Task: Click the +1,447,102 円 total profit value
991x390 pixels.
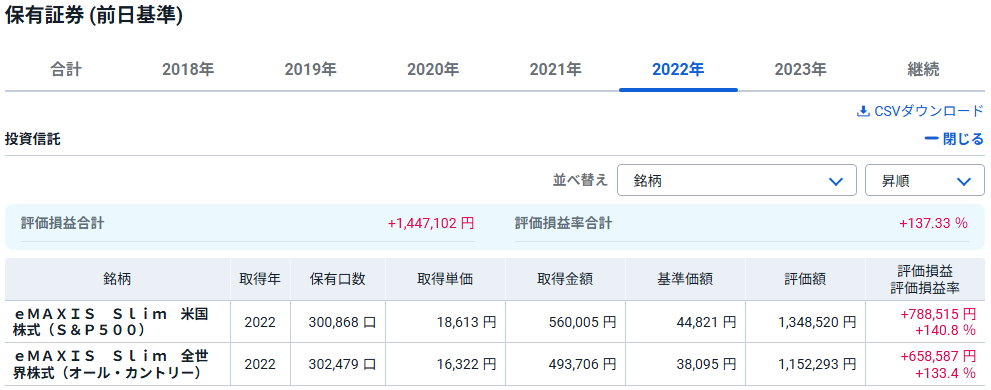Action: point(431,223)
